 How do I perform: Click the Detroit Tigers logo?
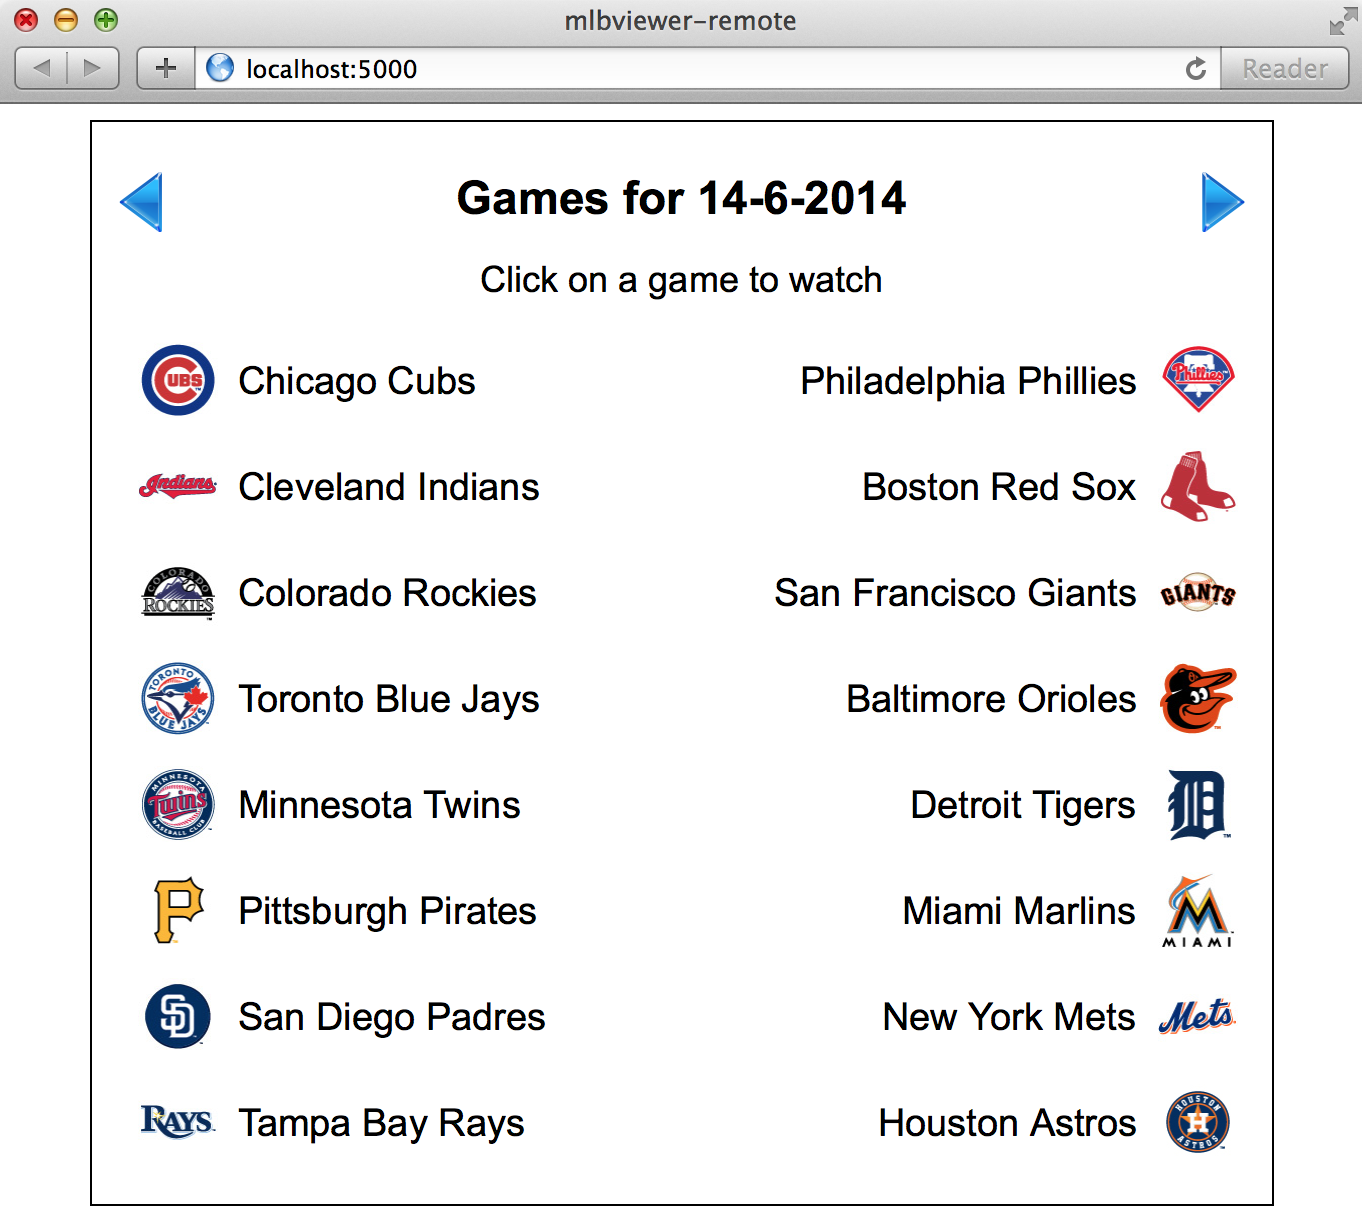[1197, 804]
